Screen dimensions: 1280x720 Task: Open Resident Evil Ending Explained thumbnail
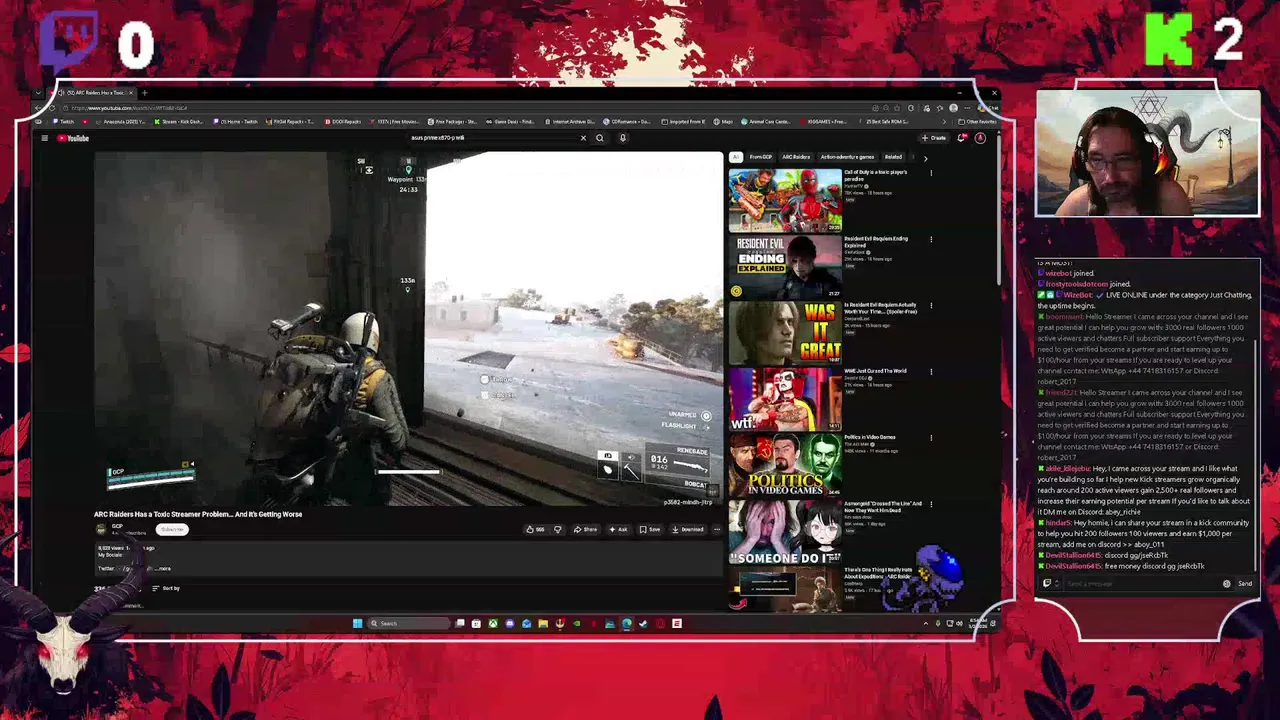point(785,266)
